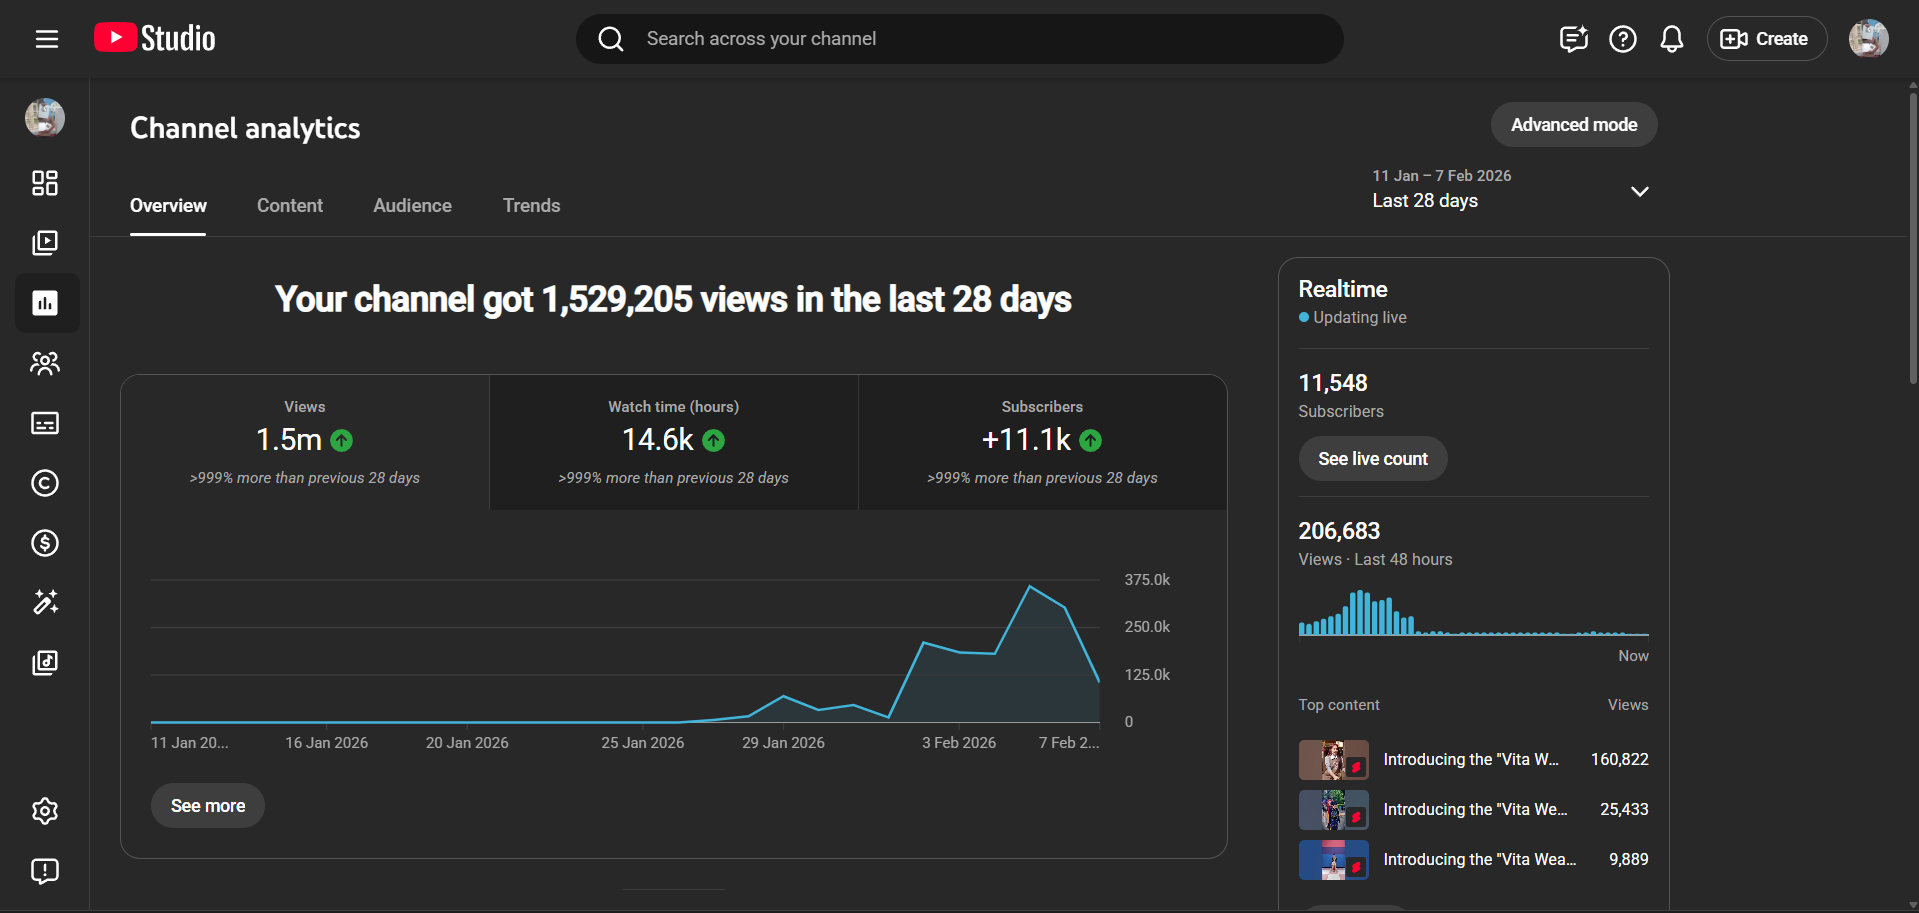Select the Content analytics tab
The height and width of the screenshot is (913, 1919).
pyautogui.click(x=290, y=206)
